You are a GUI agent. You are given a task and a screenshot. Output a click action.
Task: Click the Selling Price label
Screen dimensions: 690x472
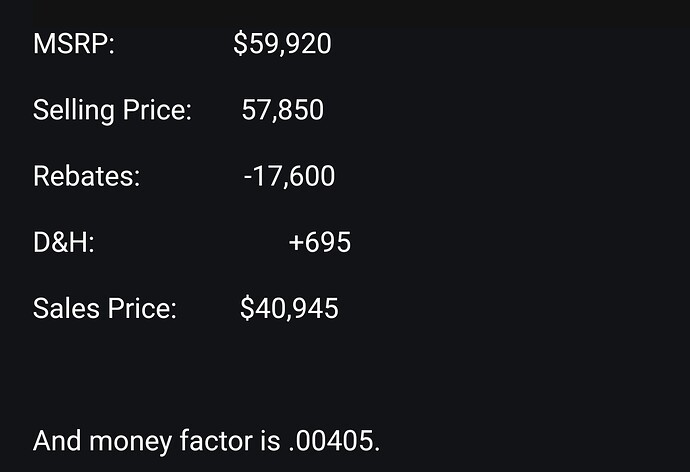click(x=113, y=110)
